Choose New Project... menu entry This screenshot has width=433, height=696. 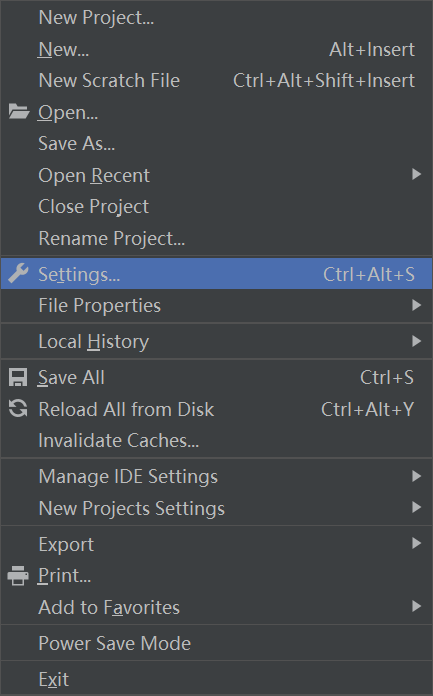216,18
